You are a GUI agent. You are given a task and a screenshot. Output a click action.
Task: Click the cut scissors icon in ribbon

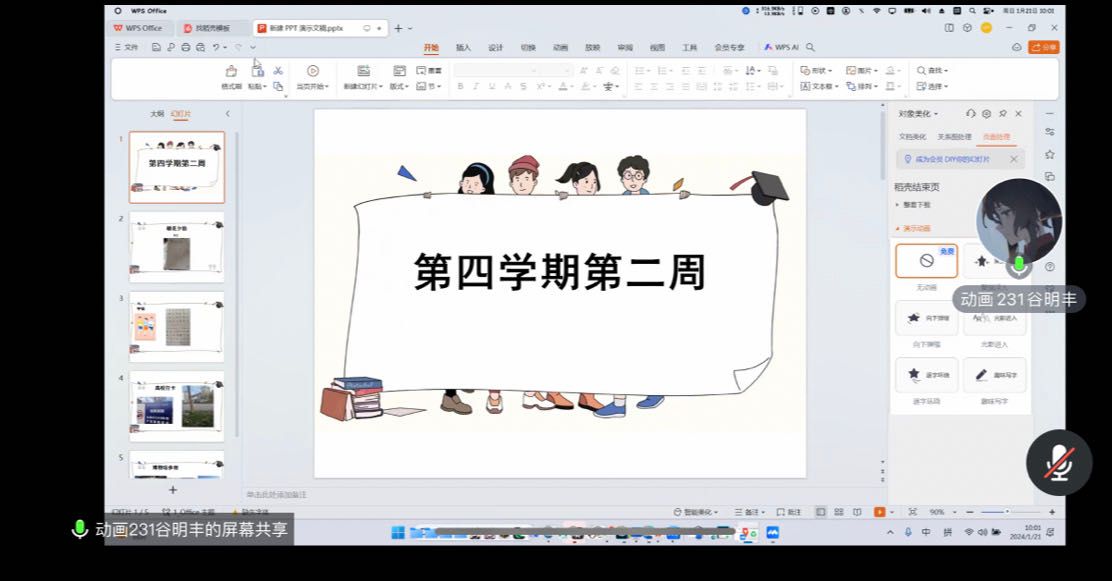[278, 71]
